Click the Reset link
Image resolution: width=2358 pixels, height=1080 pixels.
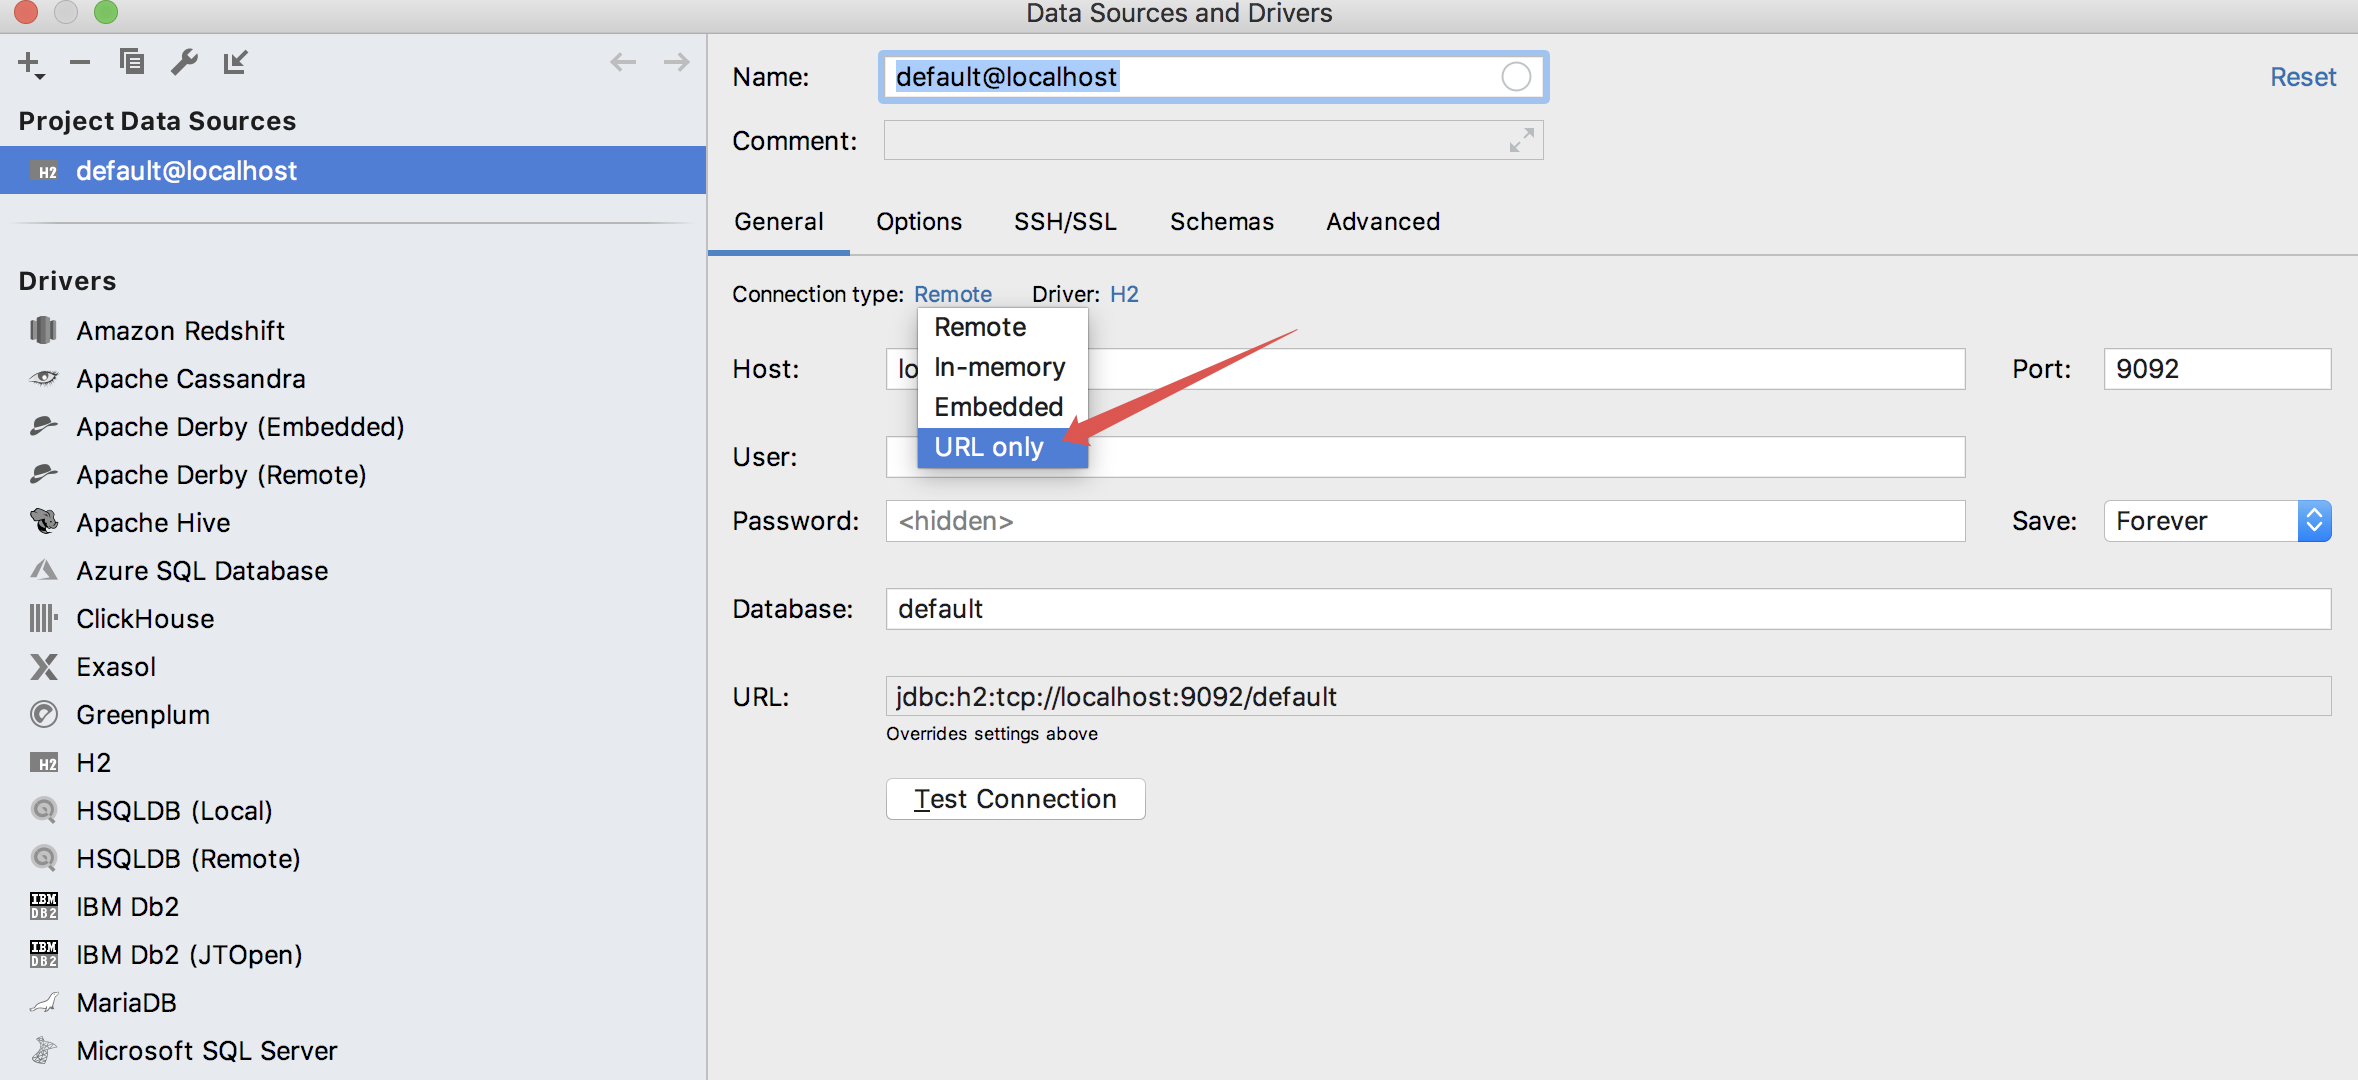point(2302,77)
